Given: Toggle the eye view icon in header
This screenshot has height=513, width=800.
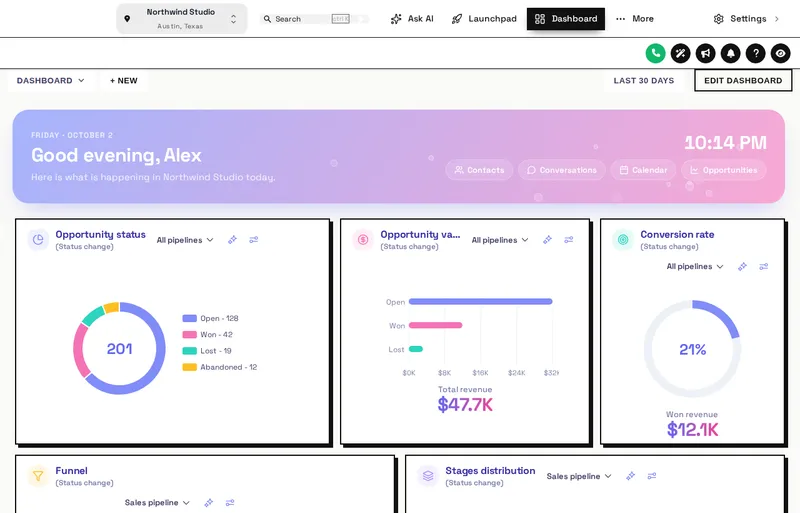Looking at the screenshot, I should 780,53.
